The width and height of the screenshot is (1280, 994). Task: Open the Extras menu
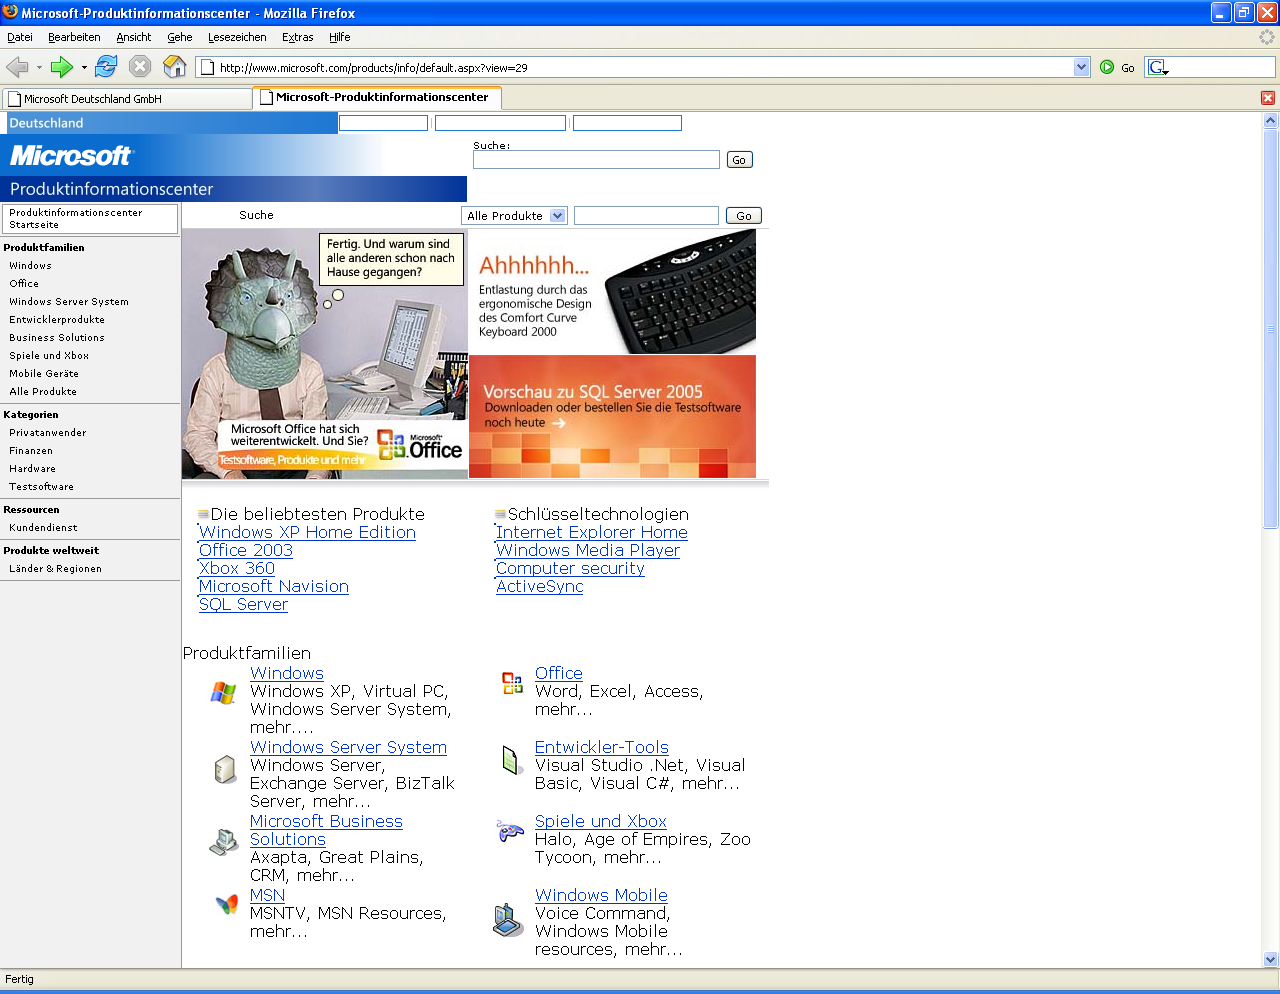[298, 37]
